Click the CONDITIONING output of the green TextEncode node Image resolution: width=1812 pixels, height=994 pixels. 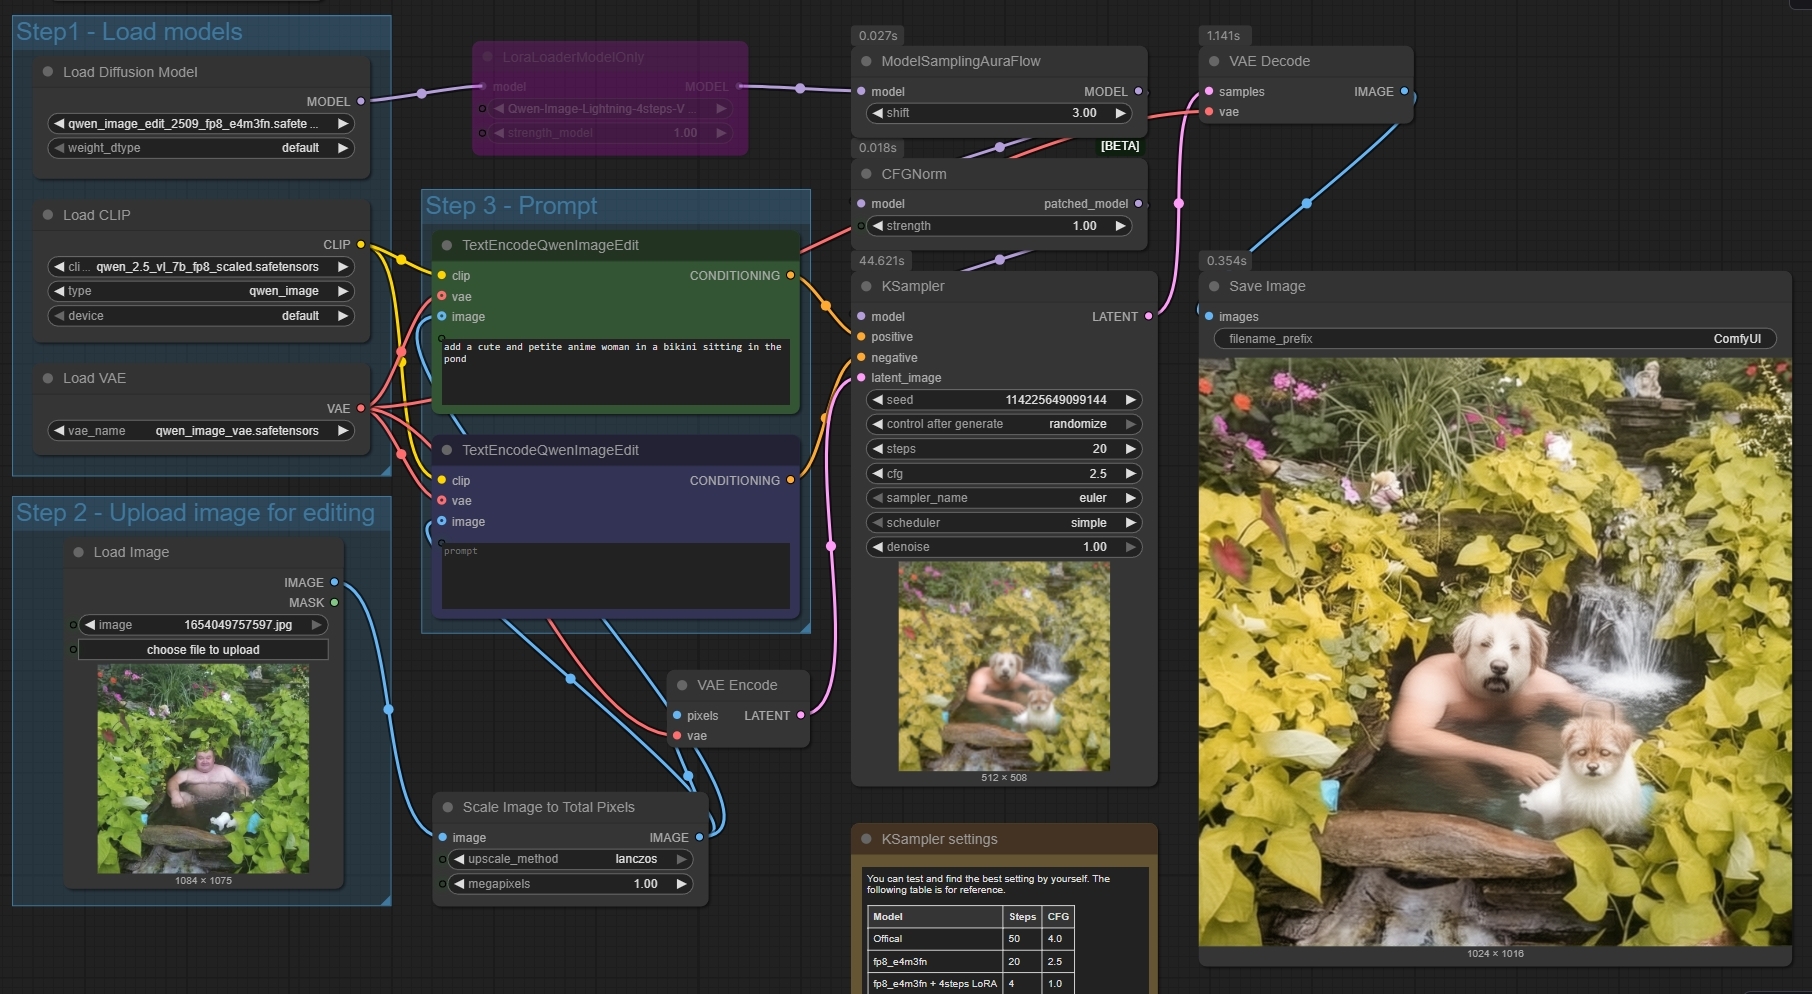[790, 275]
